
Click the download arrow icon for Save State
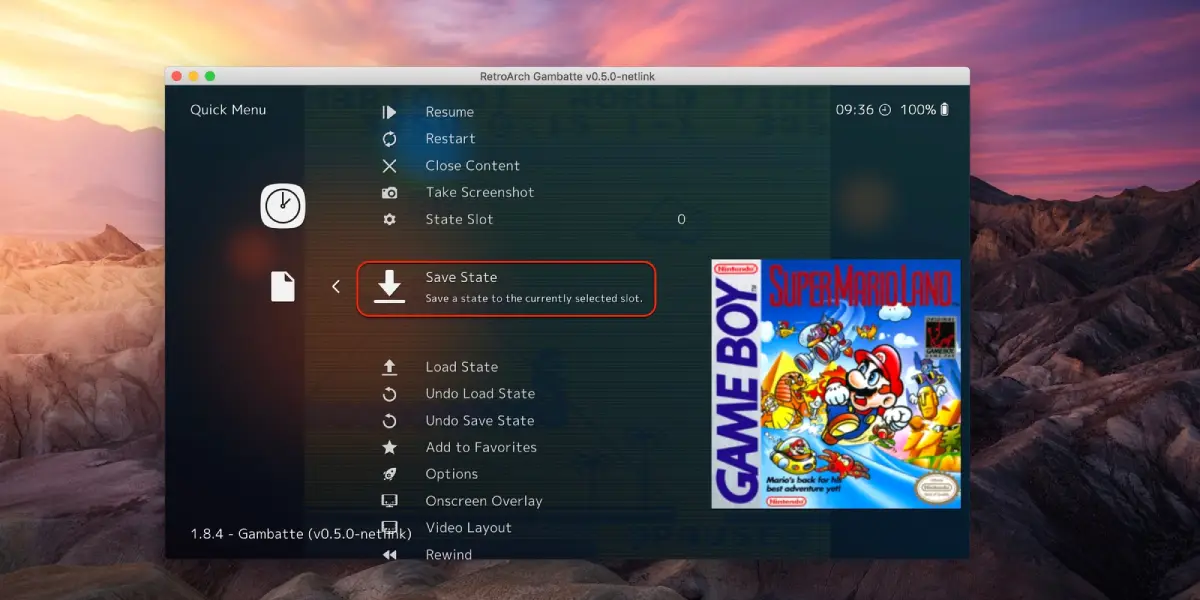pyautogui.click(x=389, y=286)
